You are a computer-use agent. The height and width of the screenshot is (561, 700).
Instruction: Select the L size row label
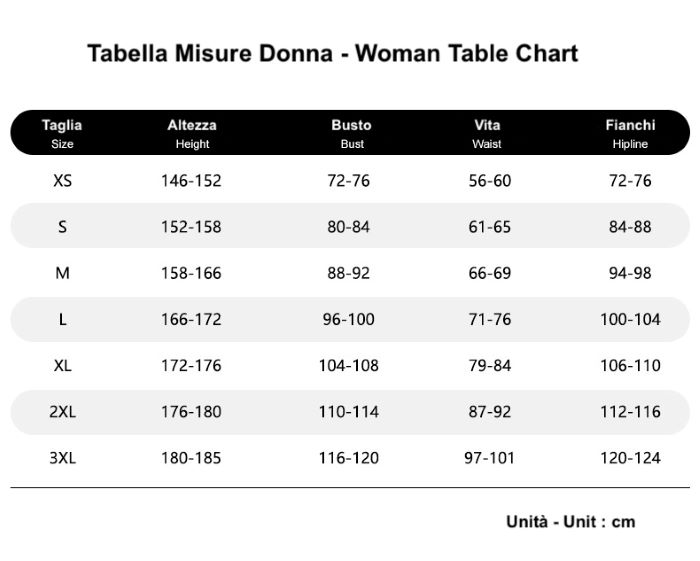[x=62, y=320]
